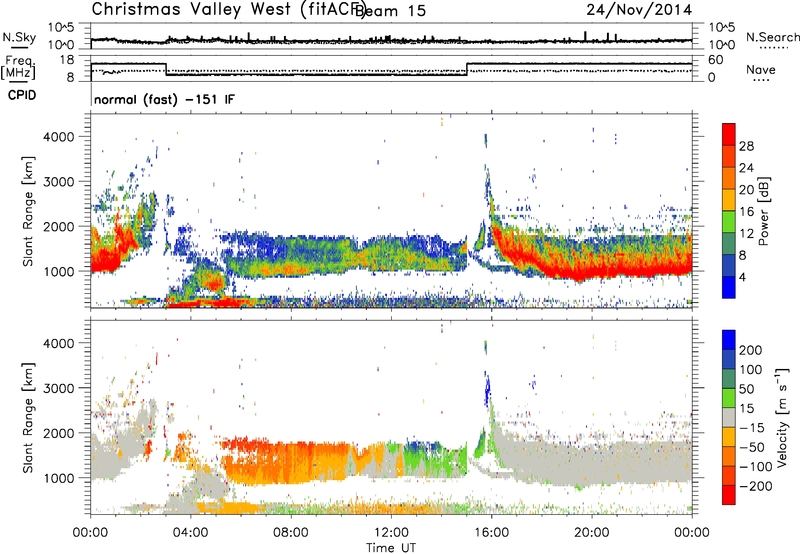This screenshot has height=554, width=800.
Task: Click the orange velocity band near 08:00
Action: (291, 462)
